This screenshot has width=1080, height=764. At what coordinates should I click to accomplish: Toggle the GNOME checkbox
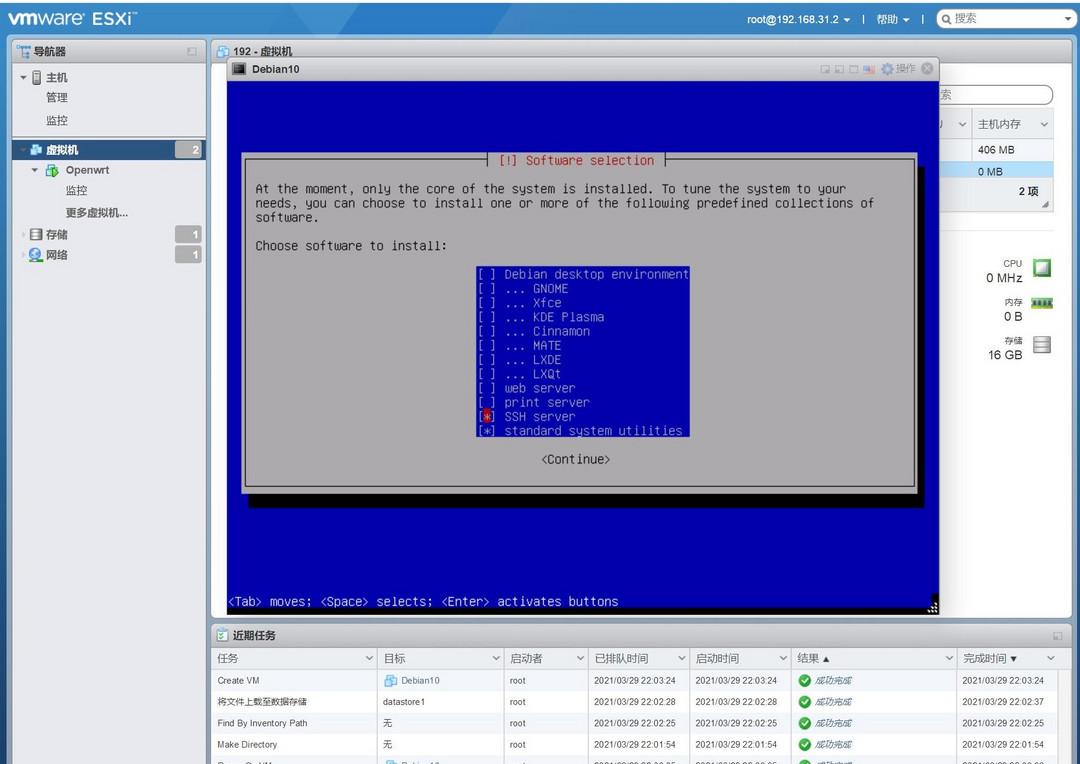coord(487,289)
